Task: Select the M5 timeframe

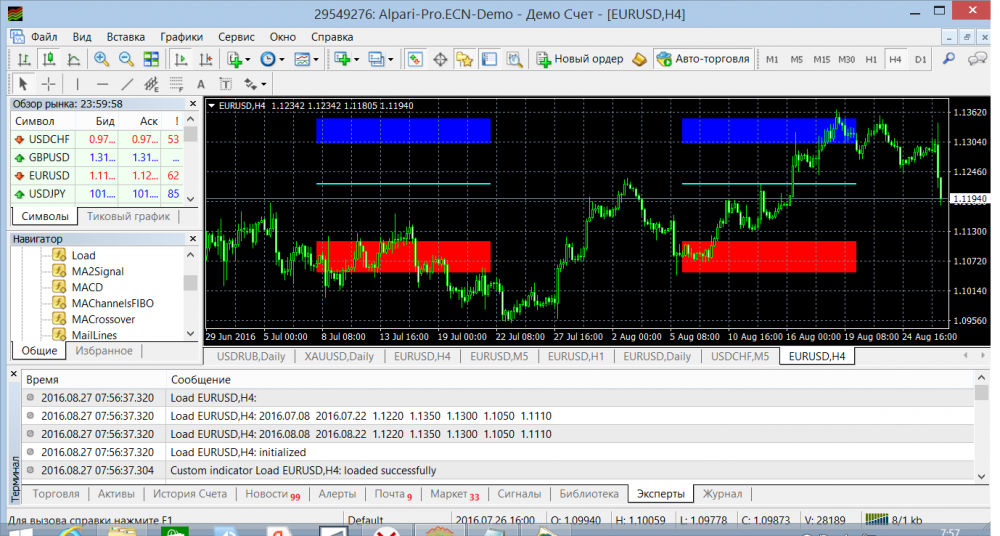Action: (797, 59)
